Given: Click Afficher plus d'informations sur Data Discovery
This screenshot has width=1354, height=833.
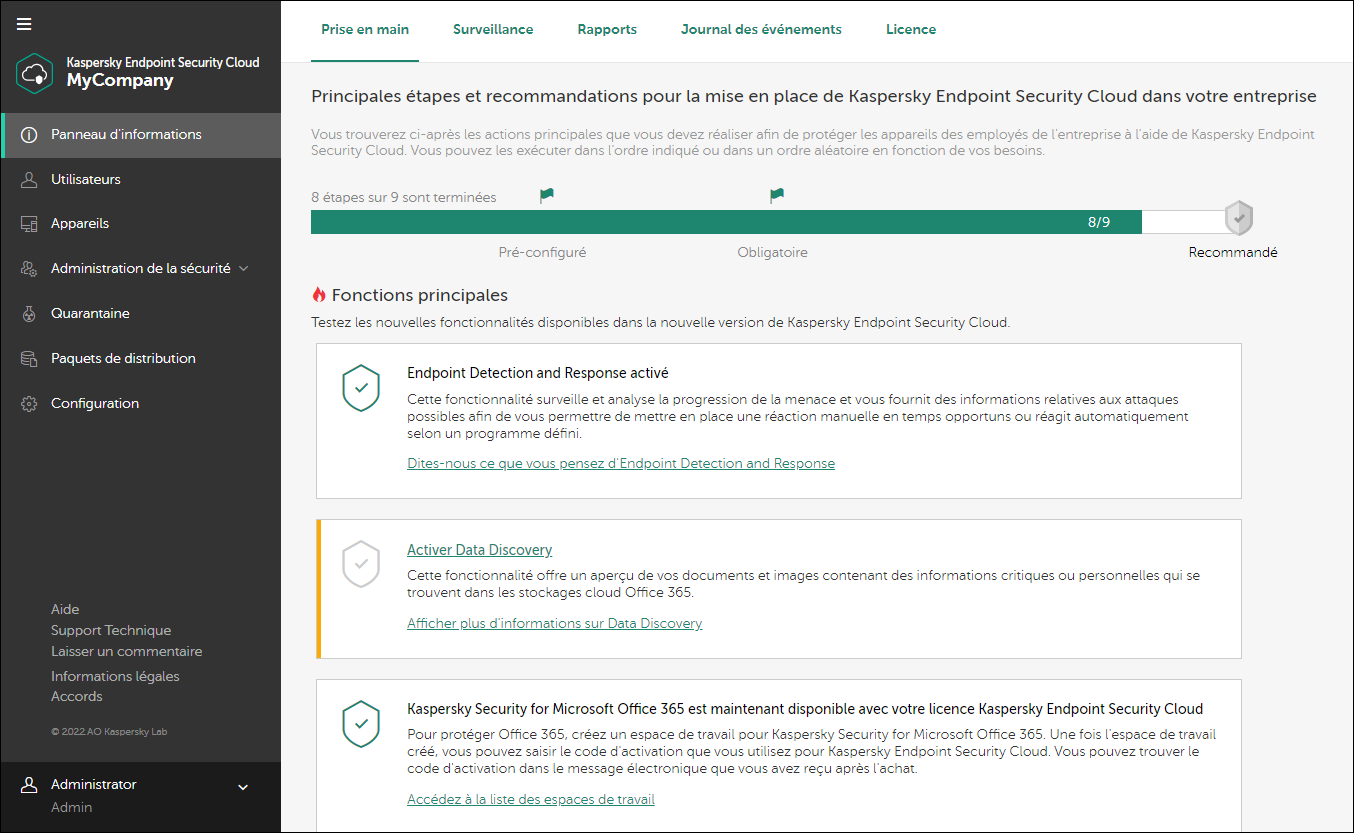Looking at the screenshot, I should pyautogui.click(x=555, y=624).
